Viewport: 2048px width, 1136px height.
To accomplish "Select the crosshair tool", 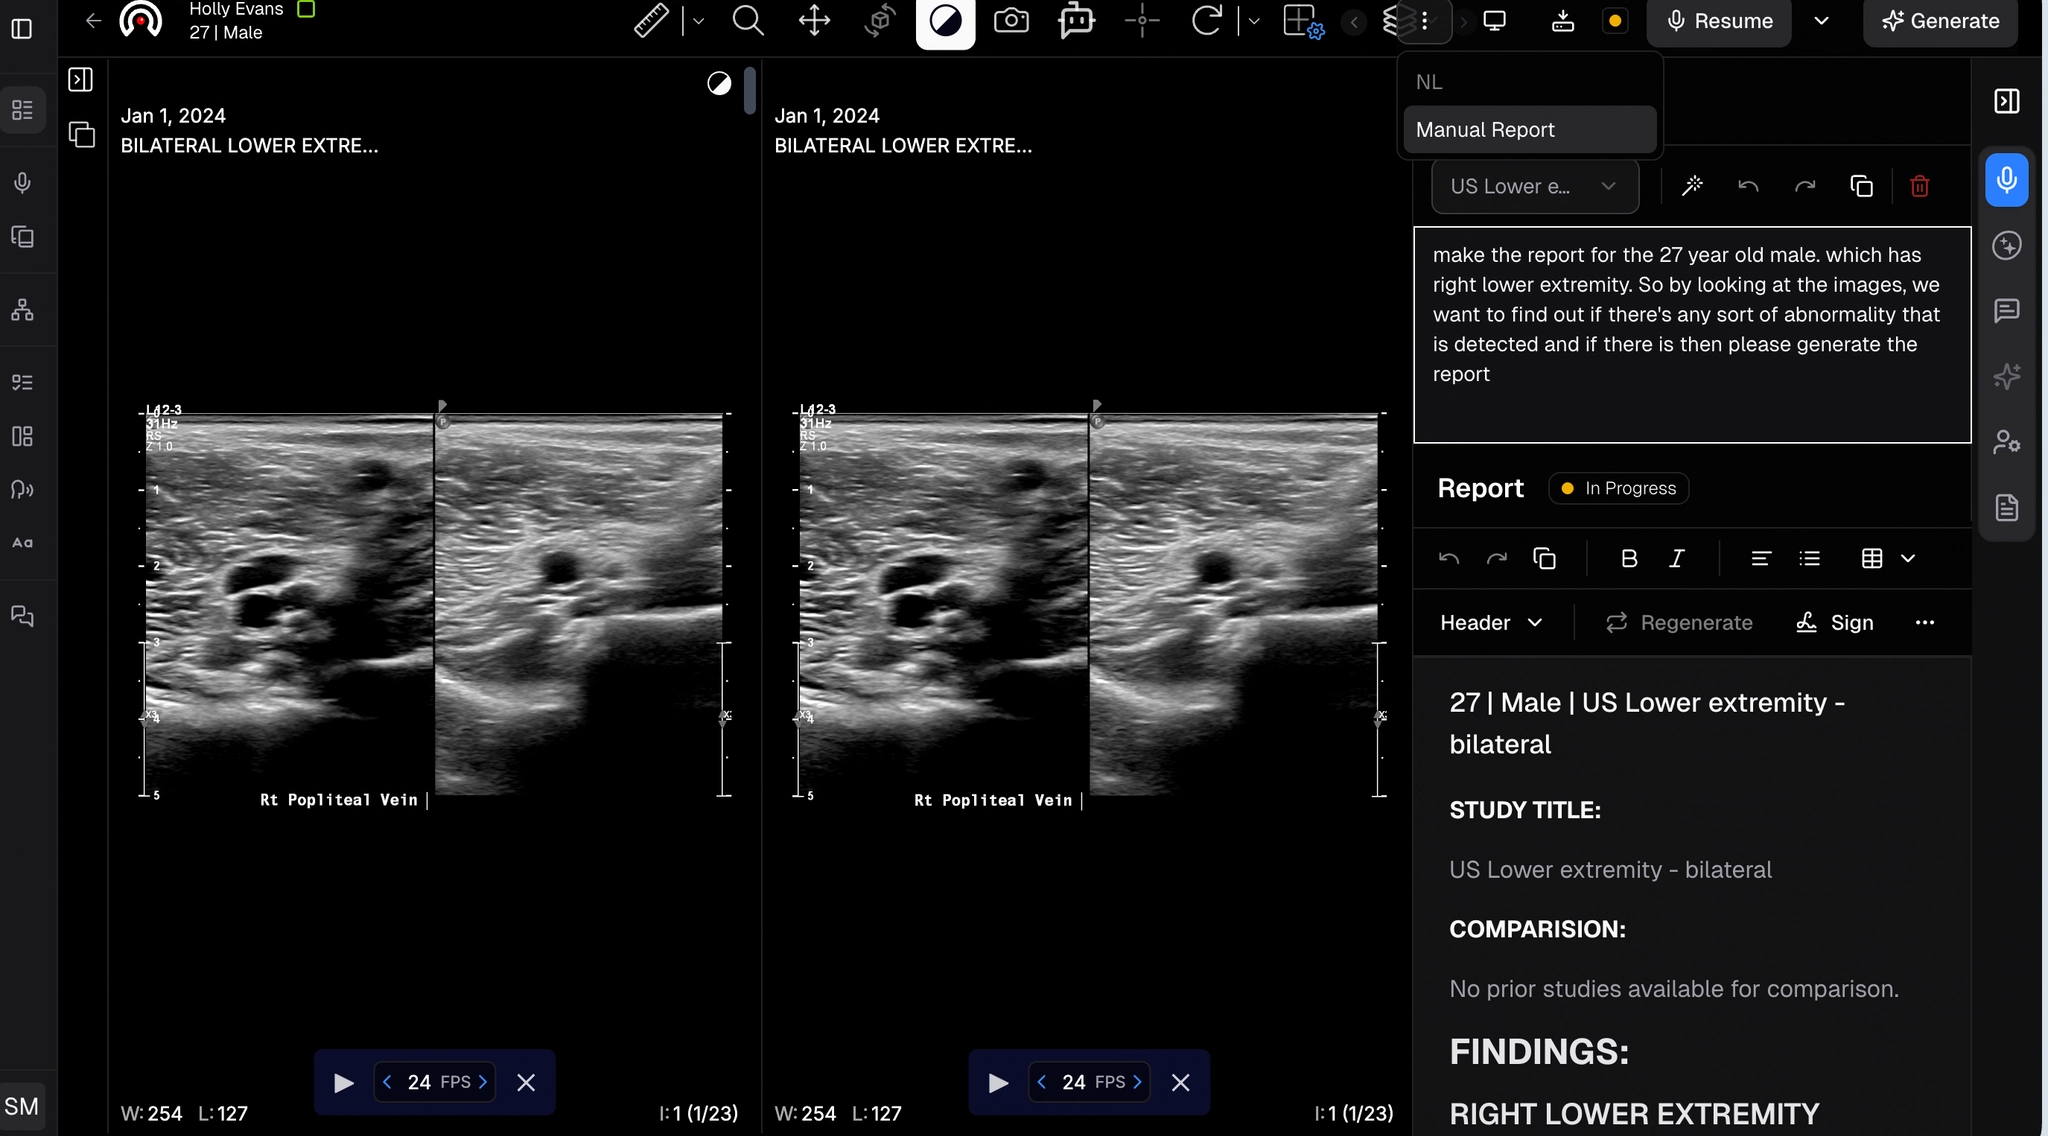I will tap(1142, 21).
